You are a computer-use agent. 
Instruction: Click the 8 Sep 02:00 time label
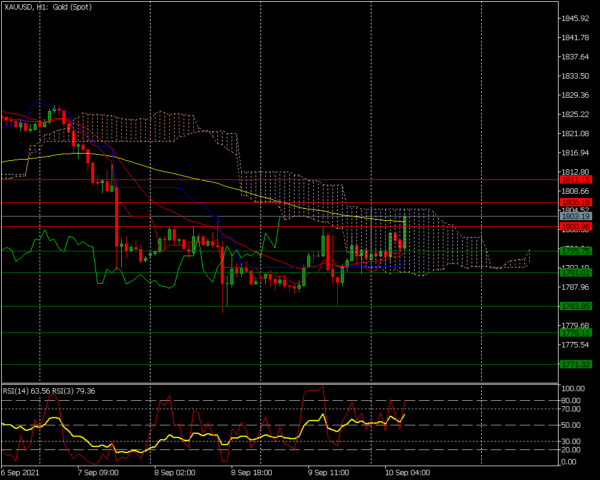tap(173, 472)
